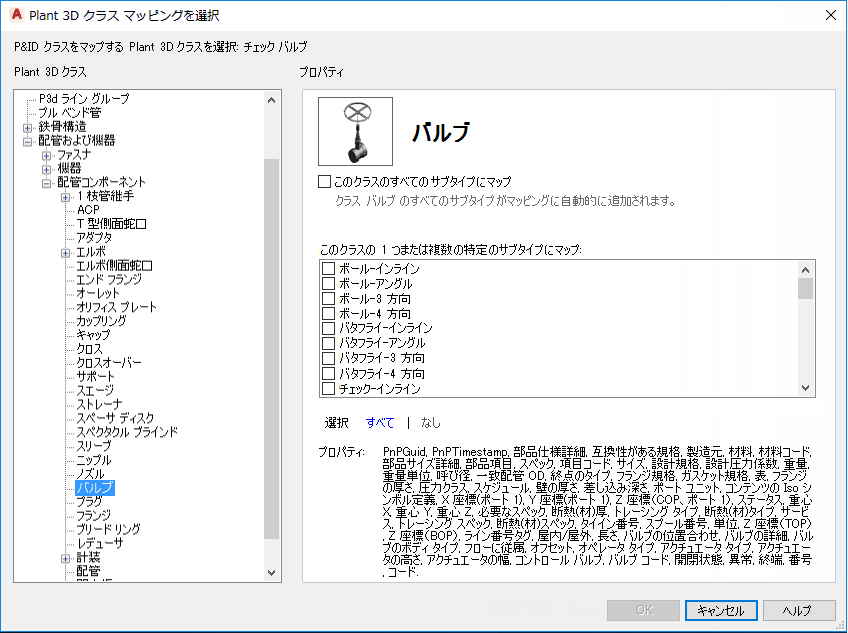The image size is (848, 633).
Task: Click the キャンセル button
Action: point(721,610)
